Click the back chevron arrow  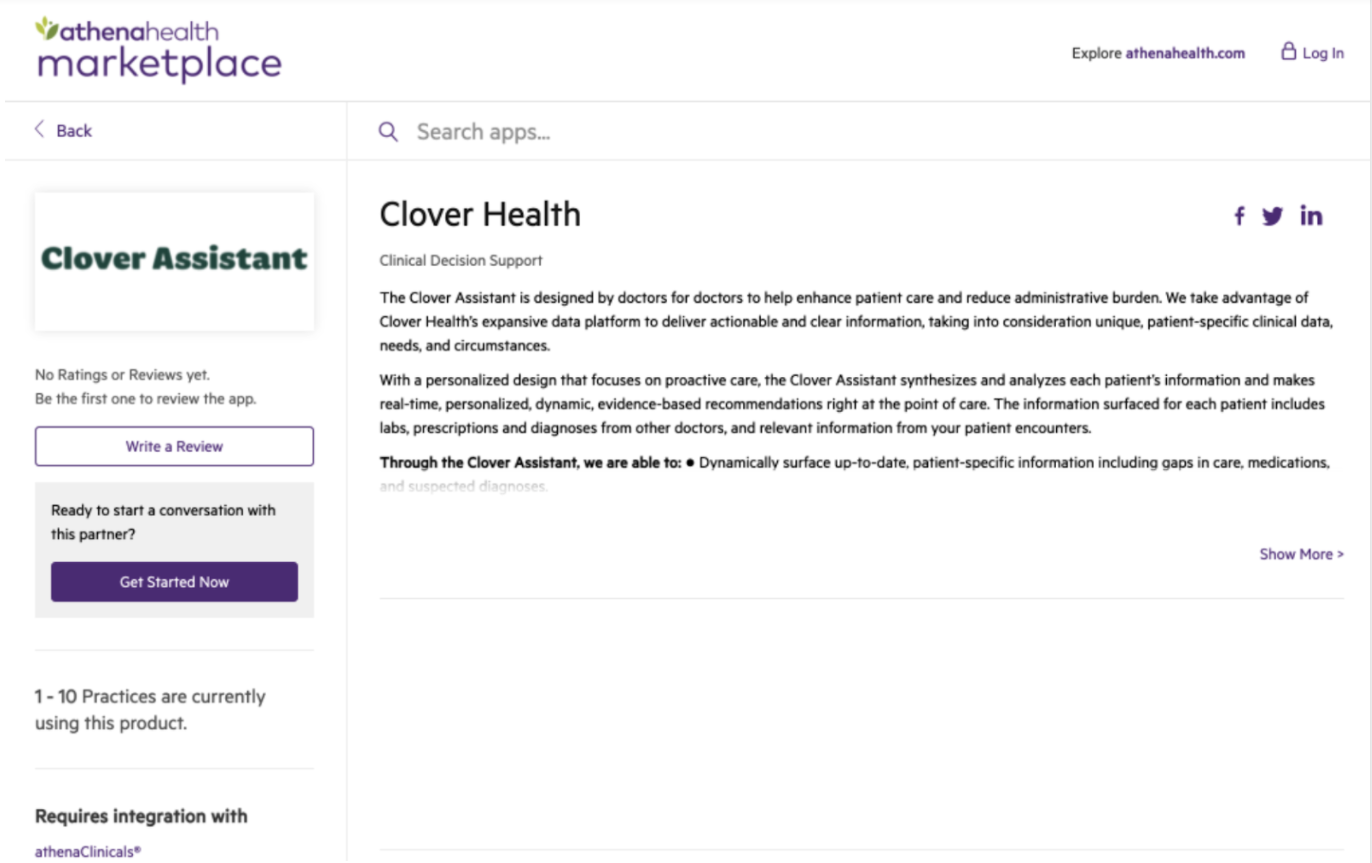[x=39, y=130]
